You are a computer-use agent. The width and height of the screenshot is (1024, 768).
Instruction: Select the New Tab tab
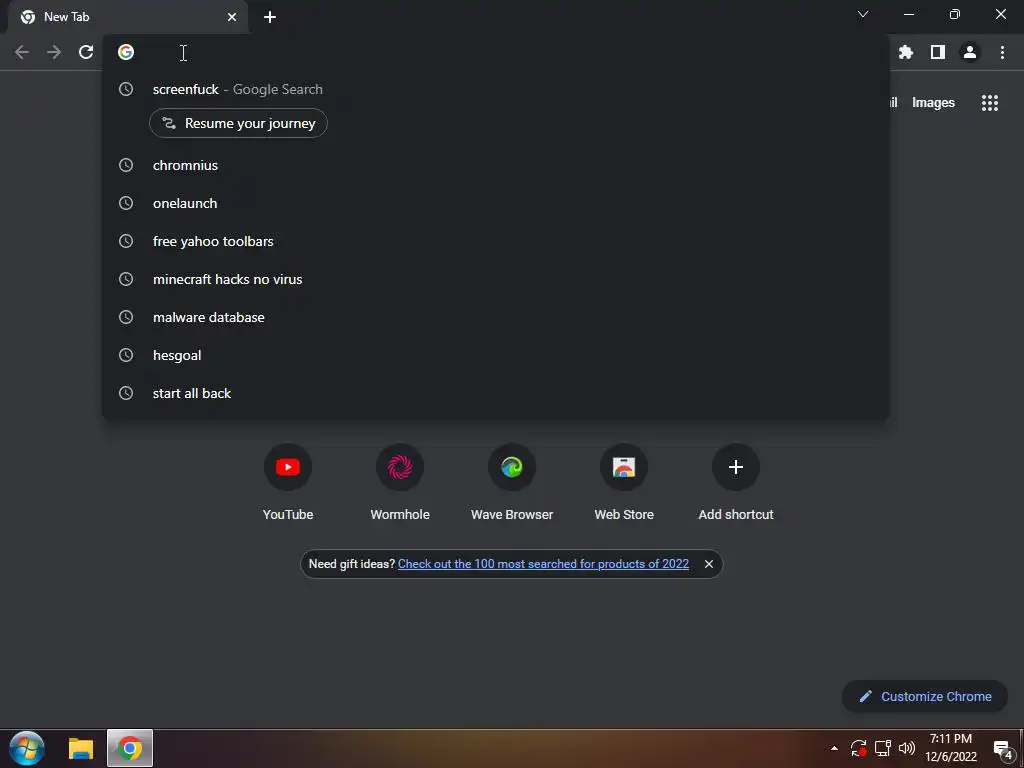[x=127, y=17]
